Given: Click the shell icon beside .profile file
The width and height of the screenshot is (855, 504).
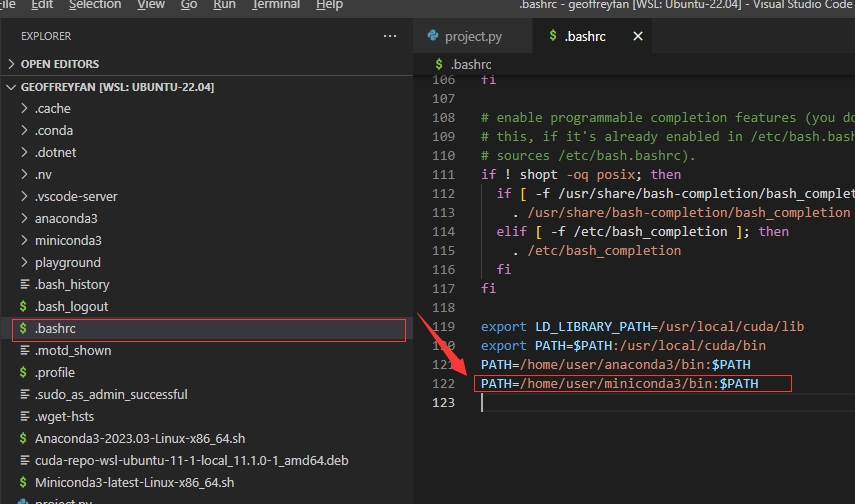Looking at the screenshot, I should click(x=23, y=372).
